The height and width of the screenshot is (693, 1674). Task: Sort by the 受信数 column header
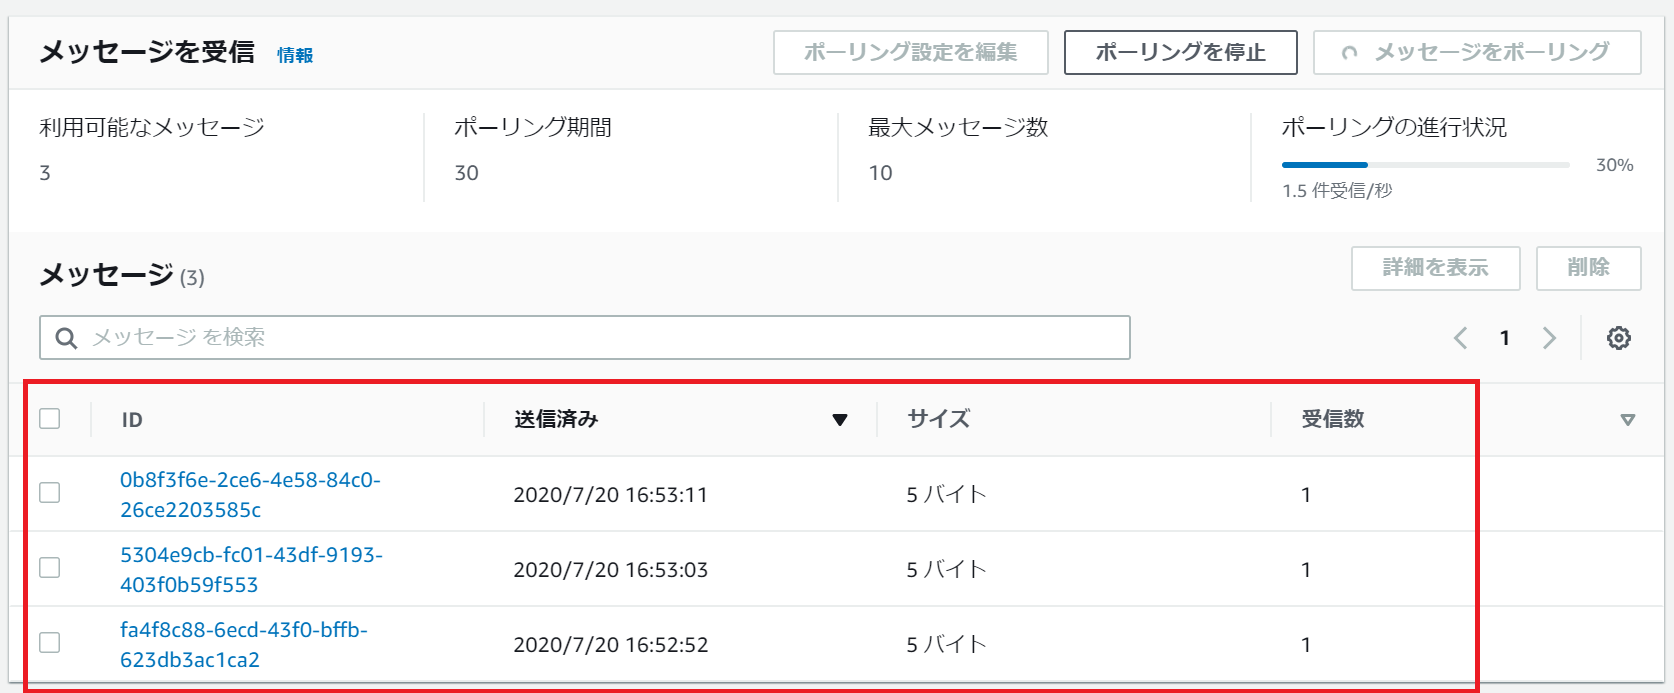click(1332, 419)
